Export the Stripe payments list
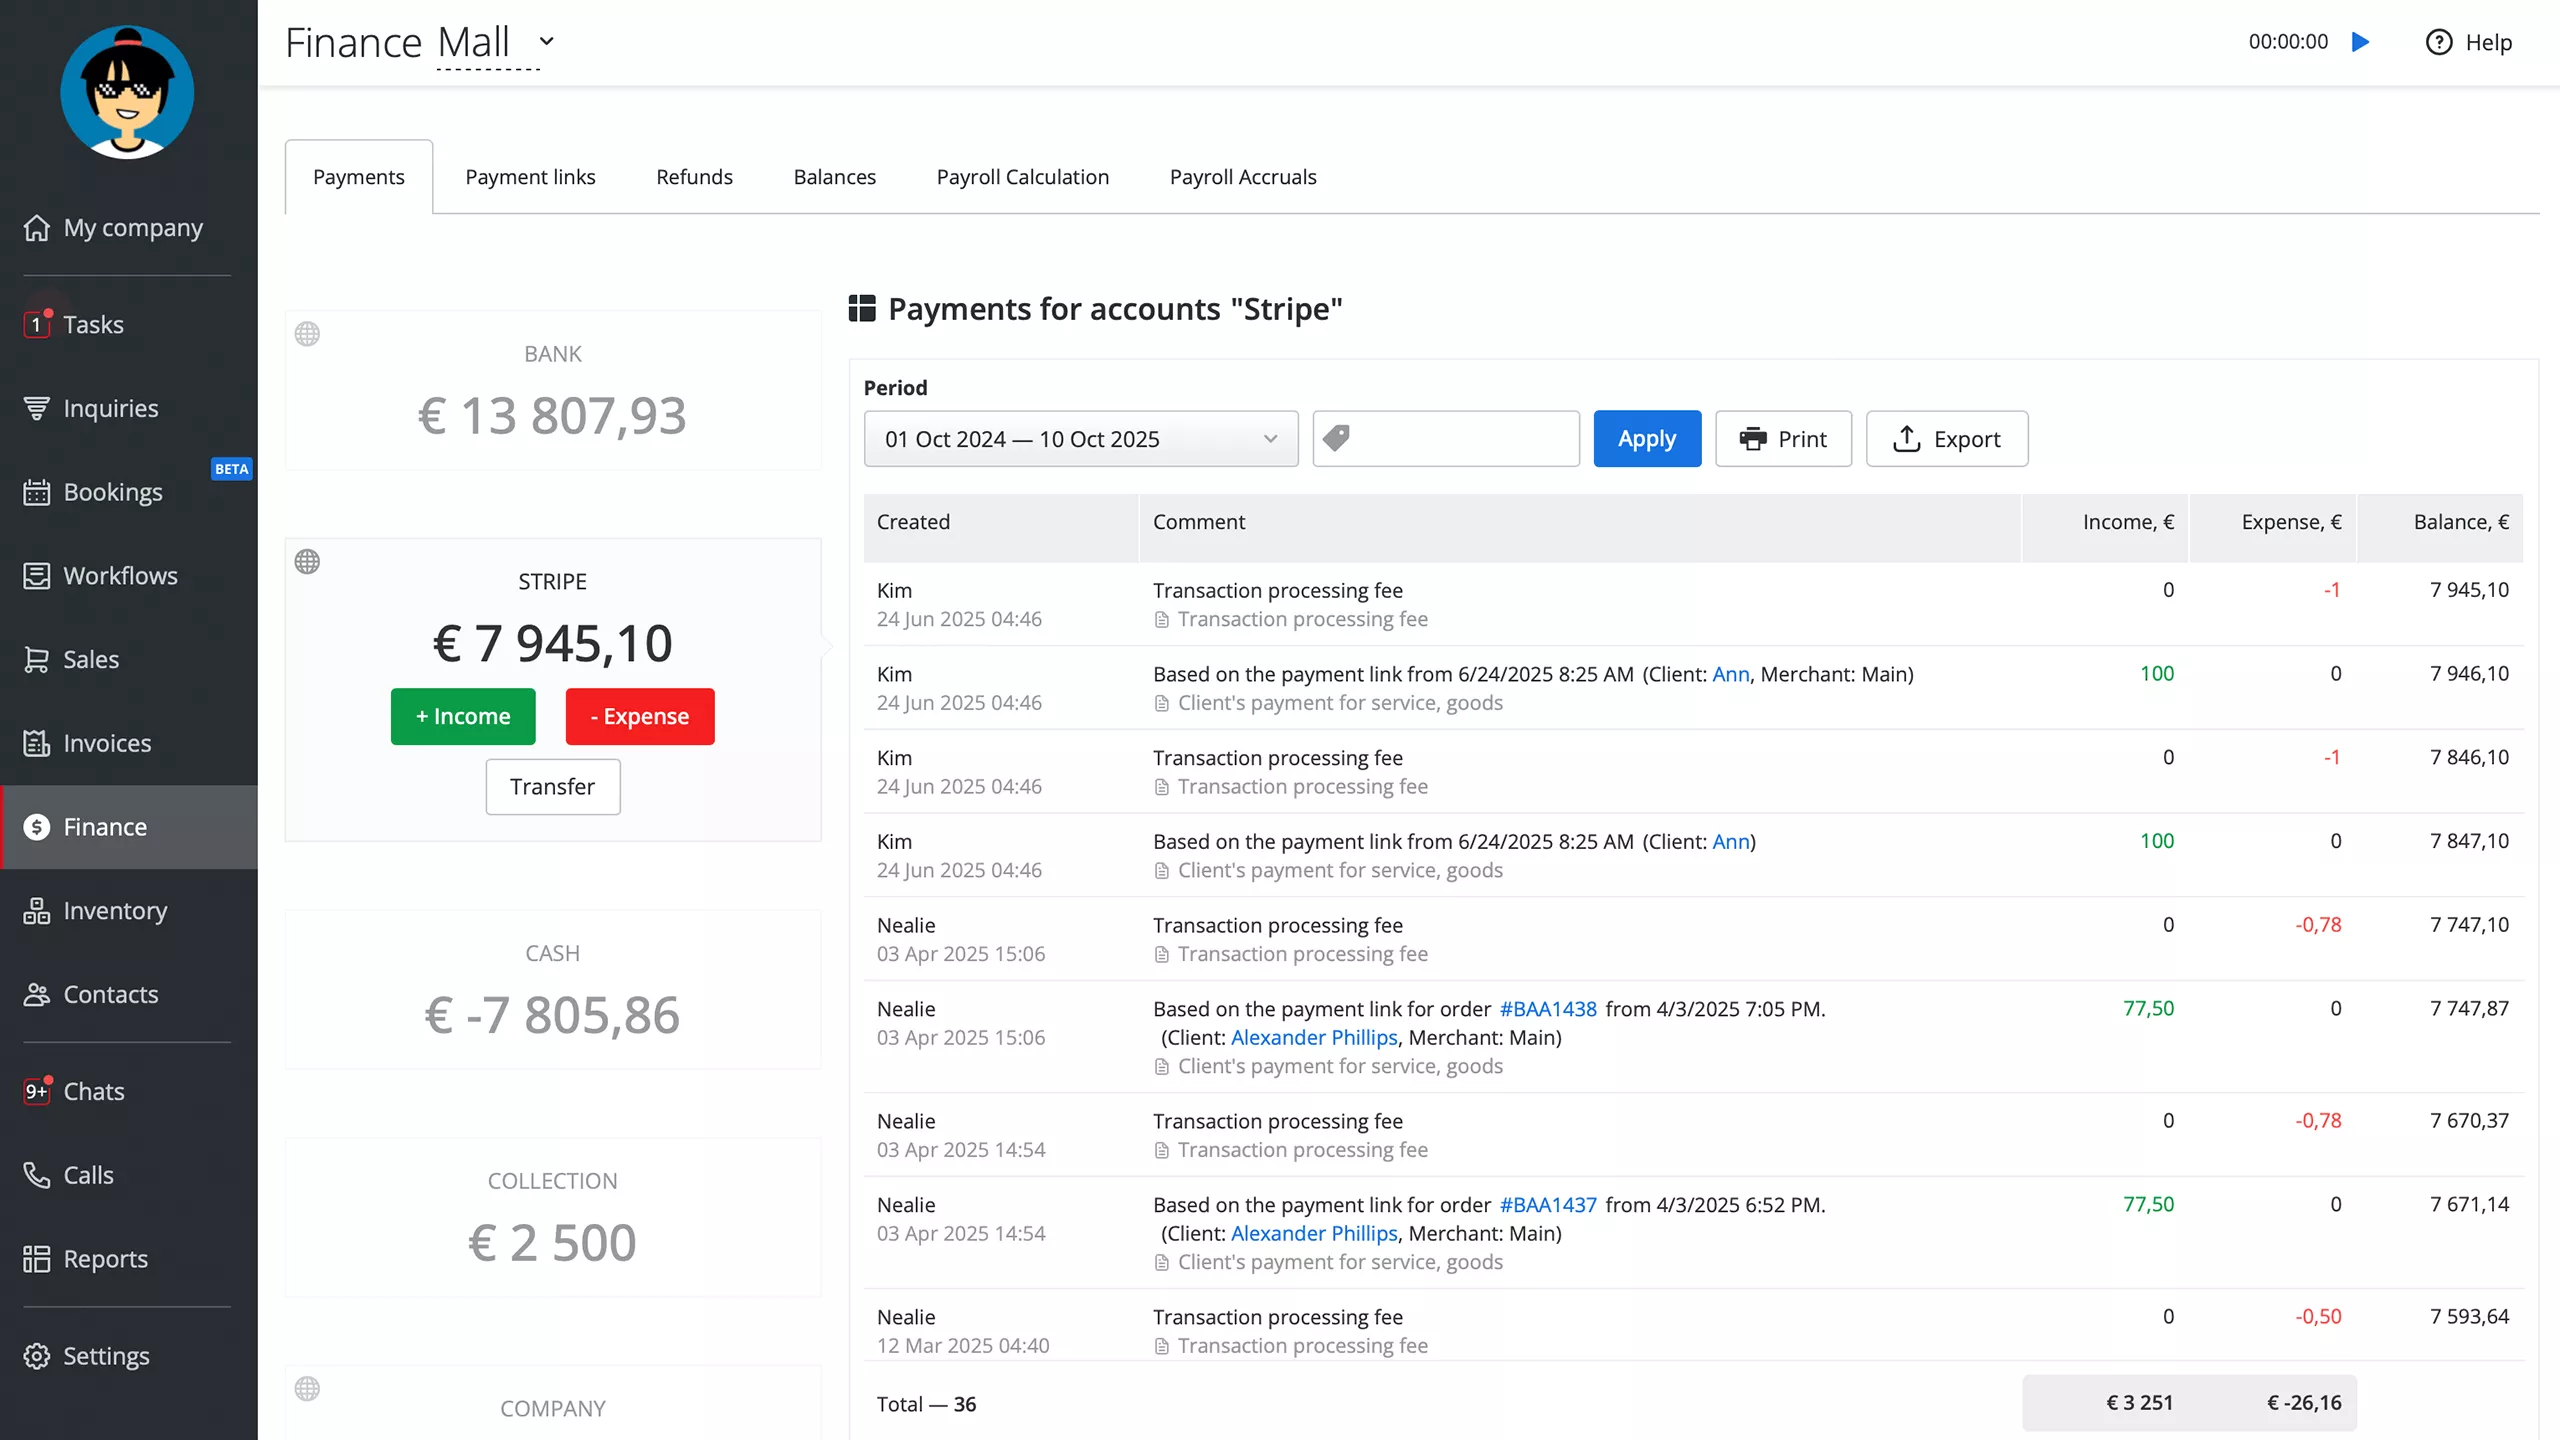This screenshot has width=2560, height=1440. click(x=1946, y=439)
